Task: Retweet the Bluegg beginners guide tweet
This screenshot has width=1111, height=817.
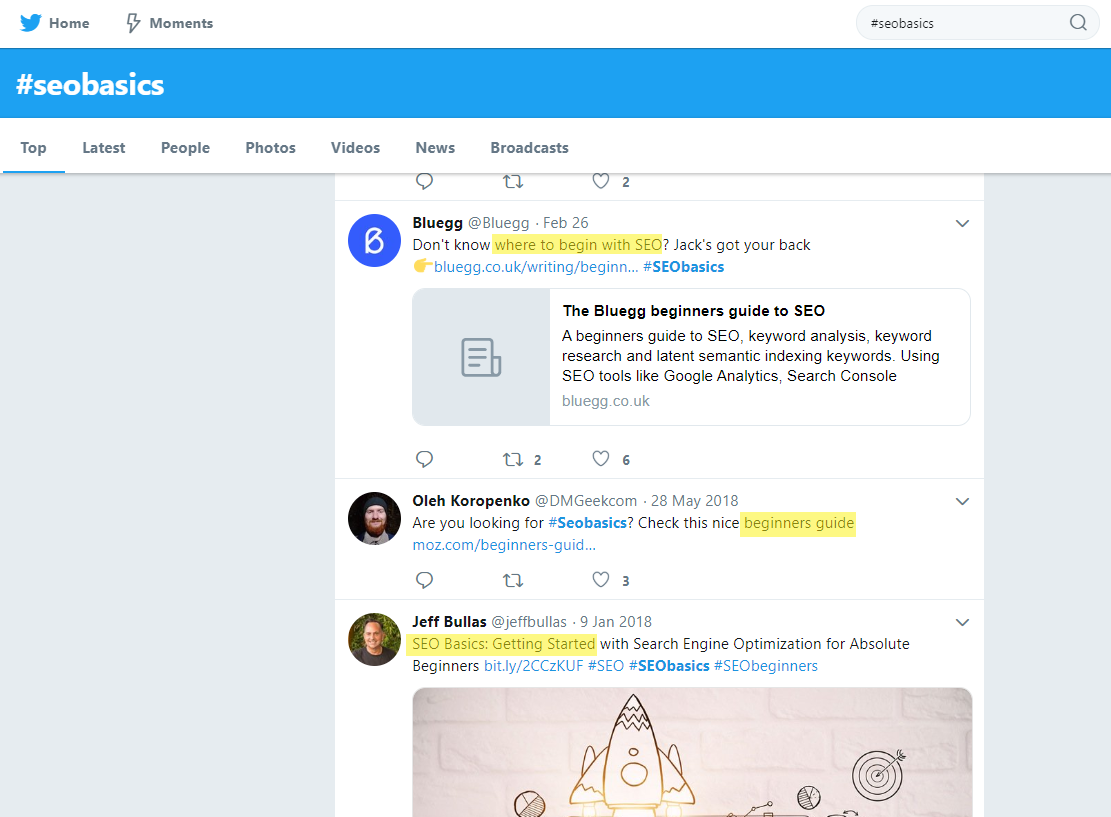Action: tap(513, 459)
